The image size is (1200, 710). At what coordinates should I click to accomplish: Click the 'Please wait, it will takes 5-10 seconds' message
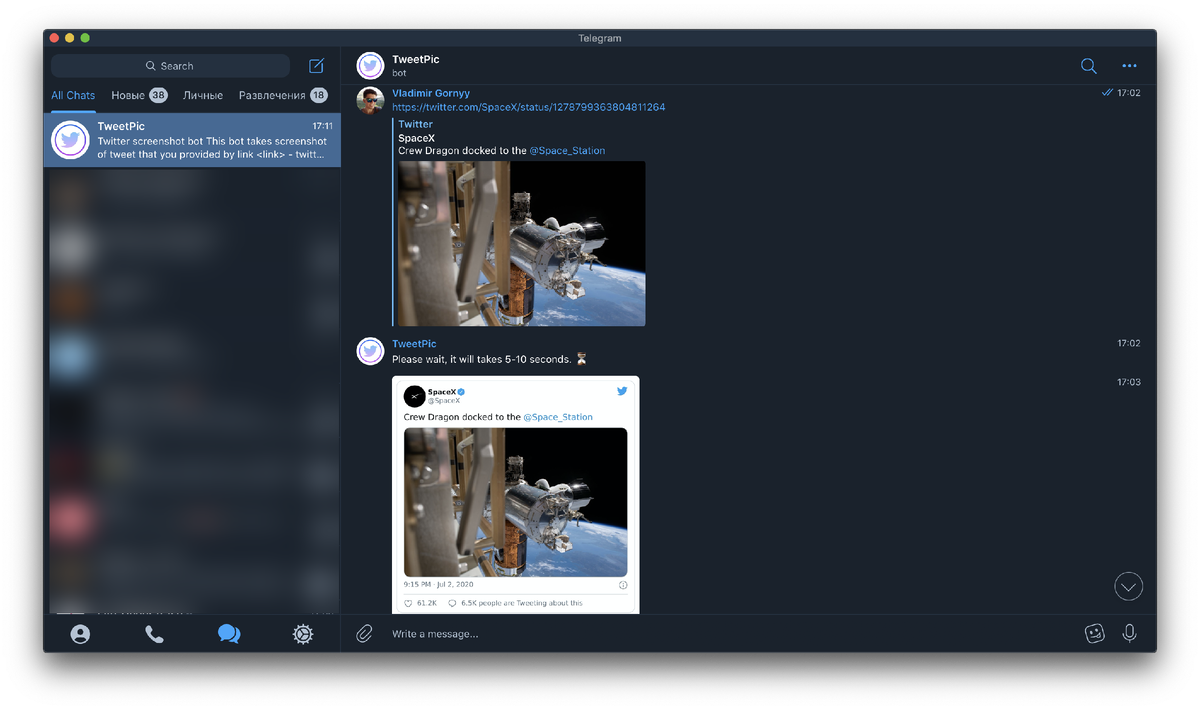pyautogui.click(x=490, y=359)
